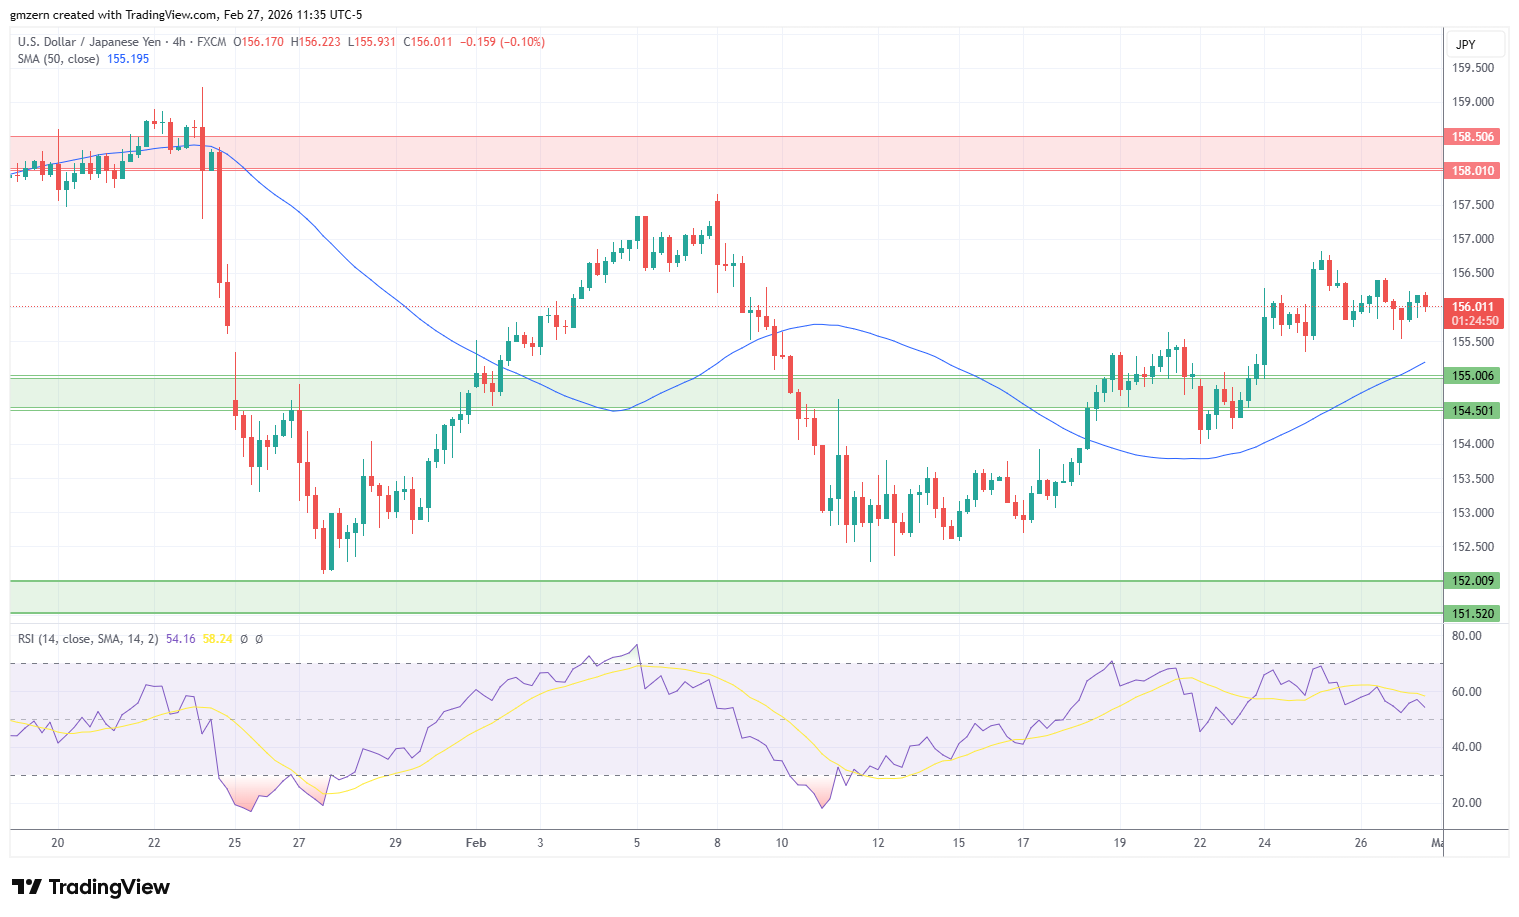This screenshot has height=917, width=1519.
Task: Click the low price L155.931
Action: [x=371, y=42]
